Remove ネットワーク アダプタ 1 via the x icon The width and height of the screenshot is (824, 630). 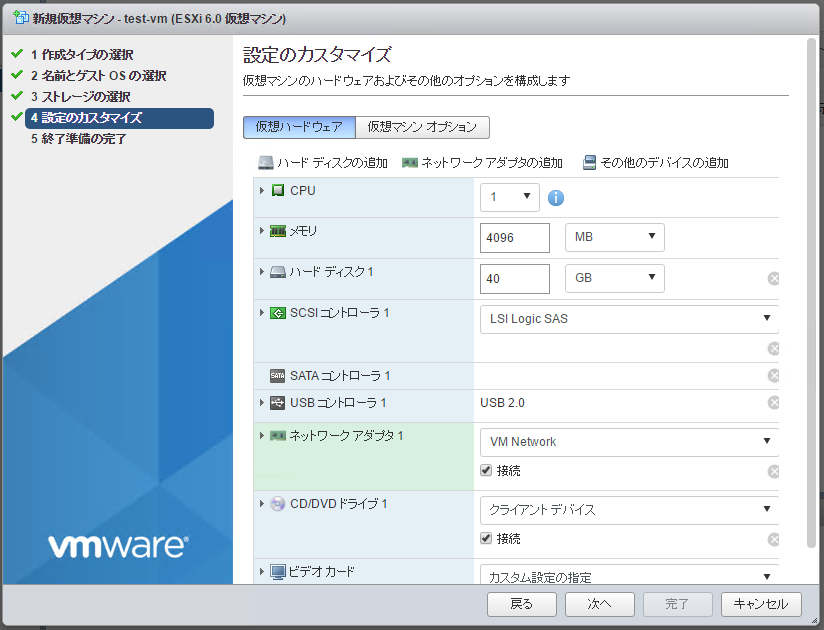point(773,470)
